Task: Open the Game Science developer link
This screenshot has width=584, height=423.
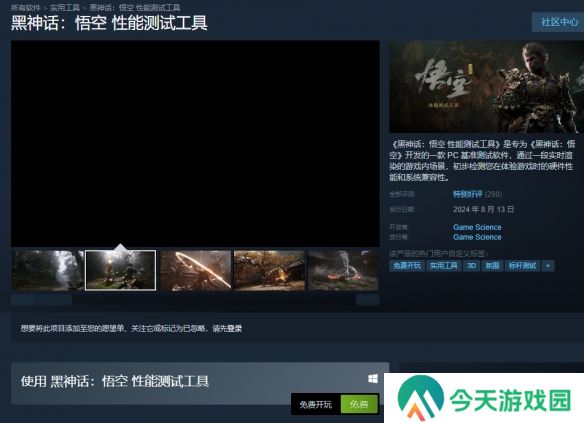Action: coord(477,227)
